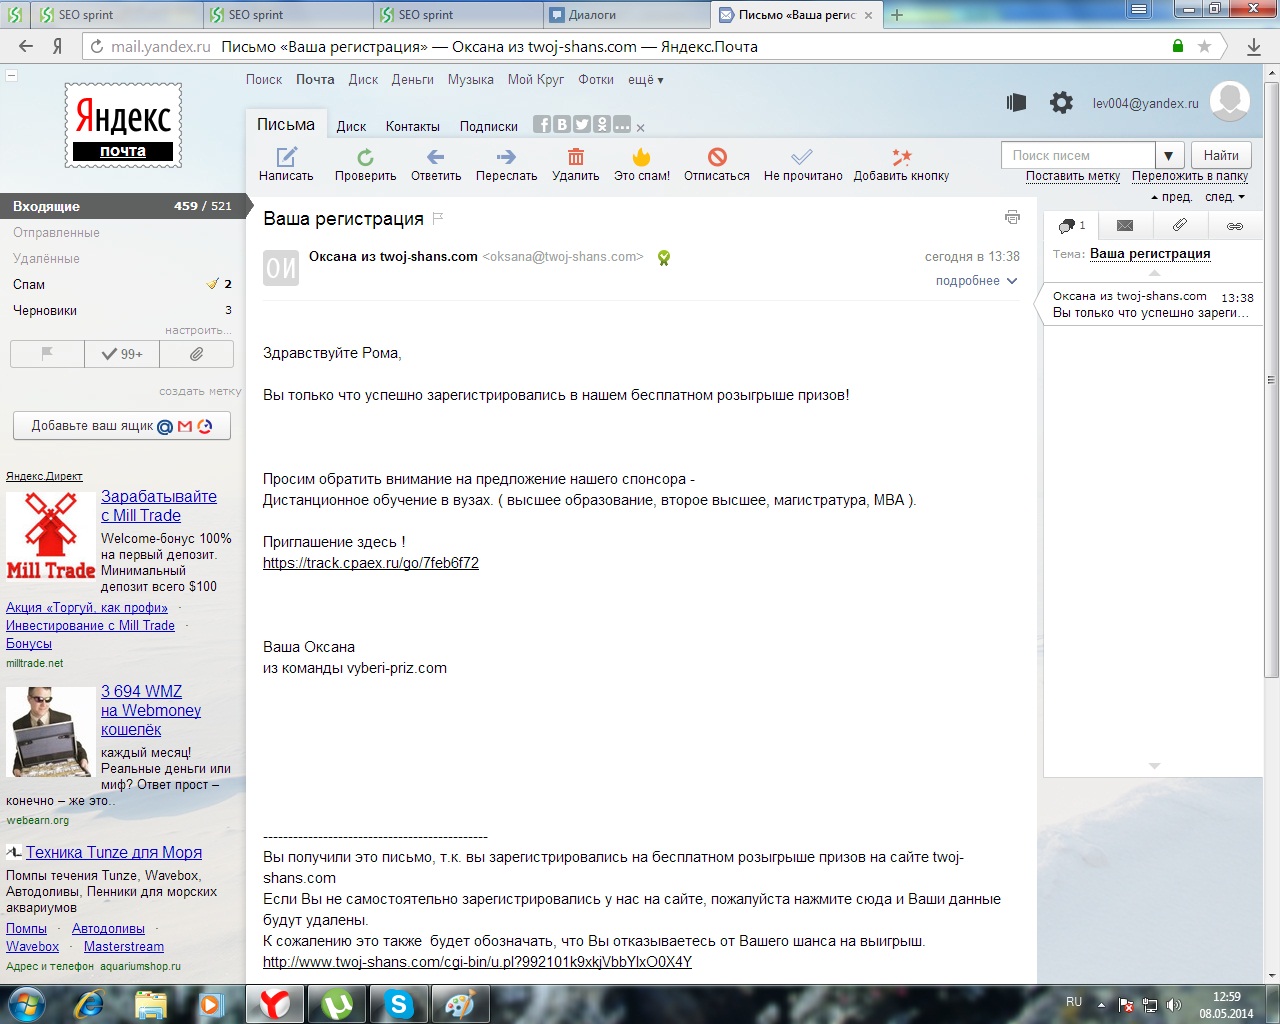Click volume speaker icon in system tray

[x=1174, y=1005]
